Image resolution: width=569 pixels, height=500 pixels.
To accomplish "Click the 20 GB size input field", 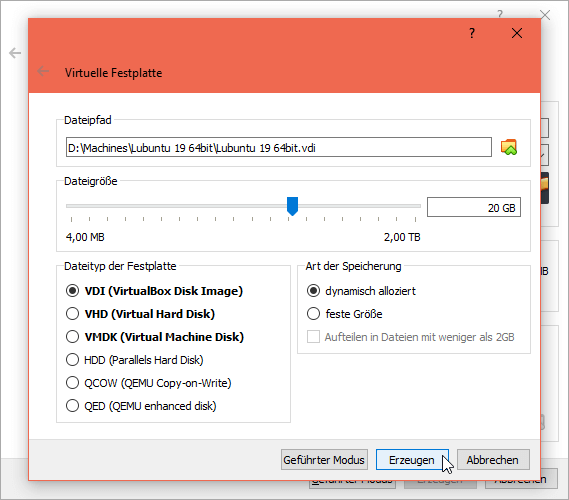I will click(474, 207).
